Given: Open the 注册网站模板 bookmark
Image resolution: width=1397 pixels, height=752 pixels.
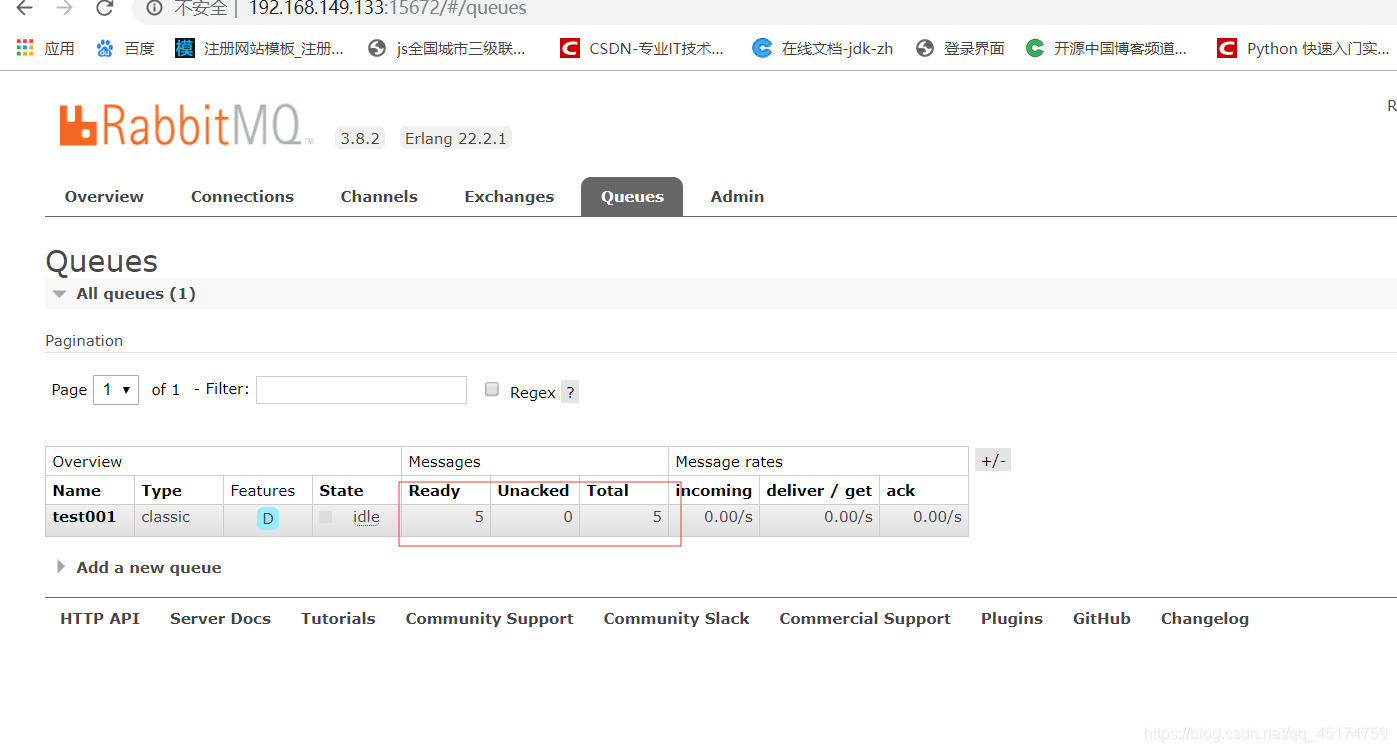Looking at the screenshot, I should 259,48.
